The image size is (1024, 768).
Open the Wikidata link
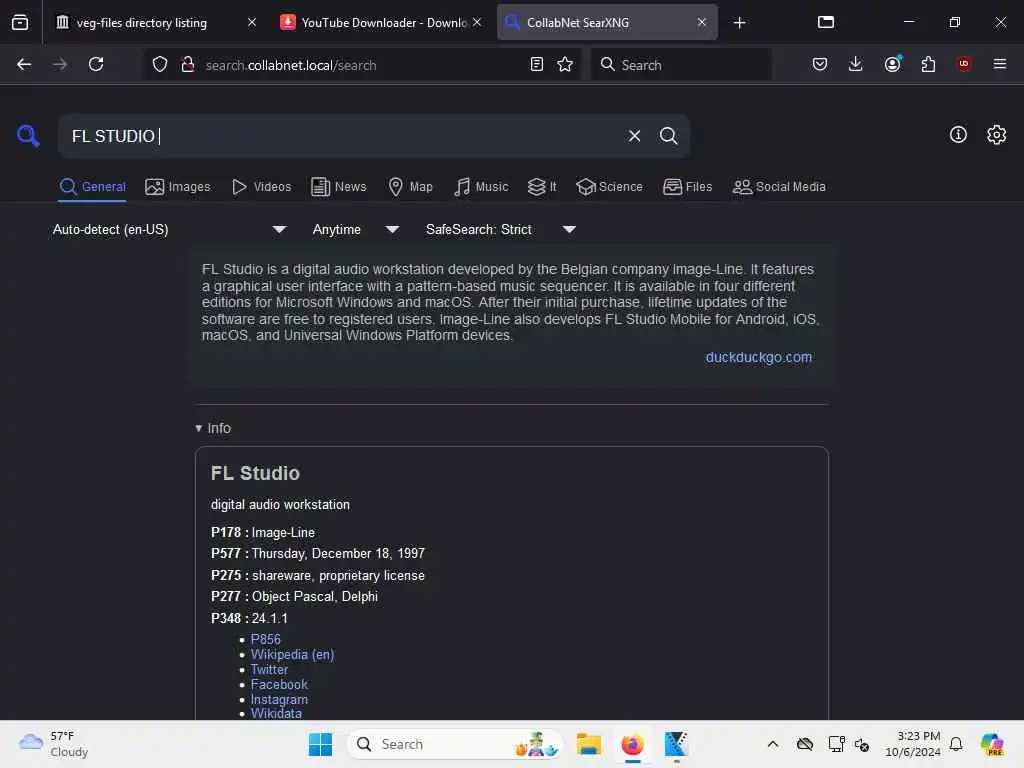276,714
